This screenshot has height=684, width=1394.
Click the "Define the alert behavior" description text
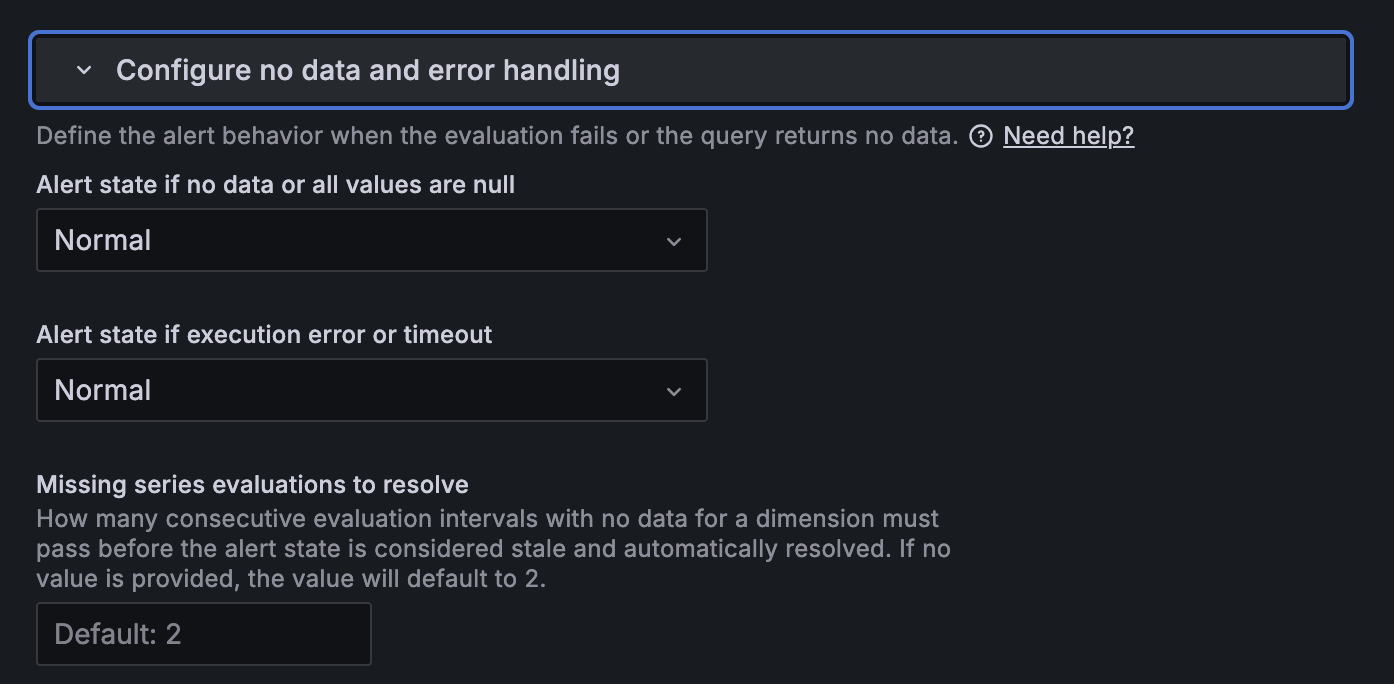[497, 136]
